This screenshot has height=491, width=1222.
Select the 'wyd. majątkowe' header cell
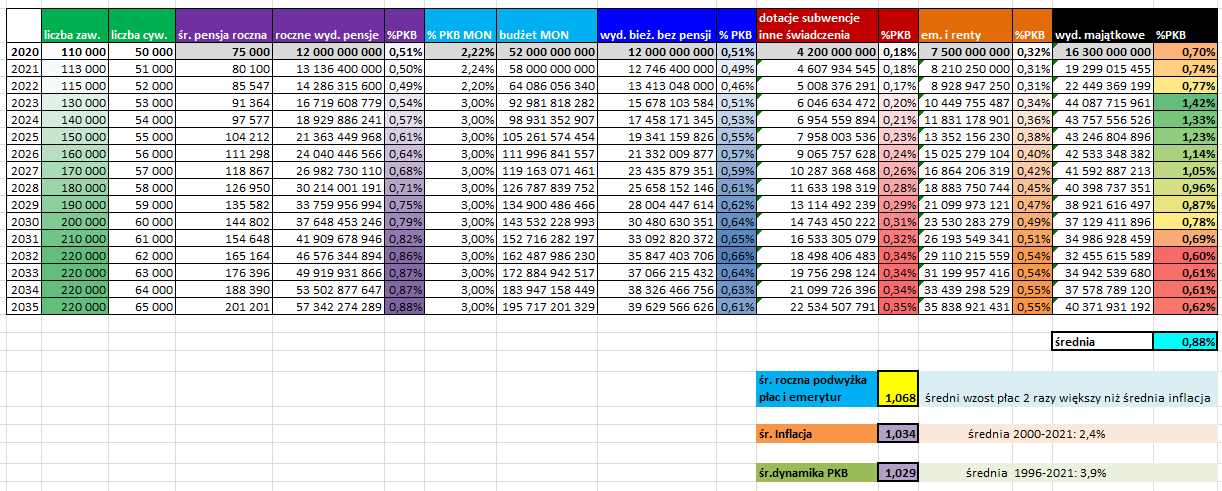tap(1102, 26)
